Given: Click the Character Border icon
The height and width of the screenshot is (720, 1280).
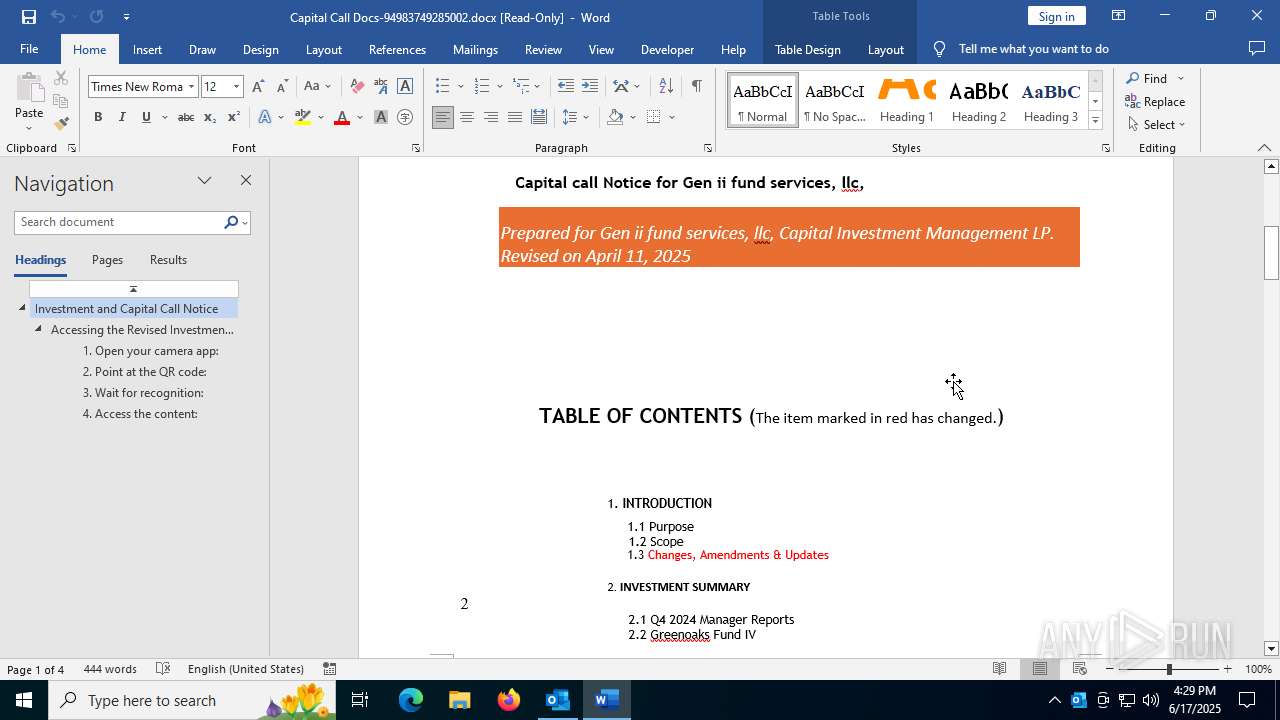Looking at the screenshot, I should click(405, 86).
